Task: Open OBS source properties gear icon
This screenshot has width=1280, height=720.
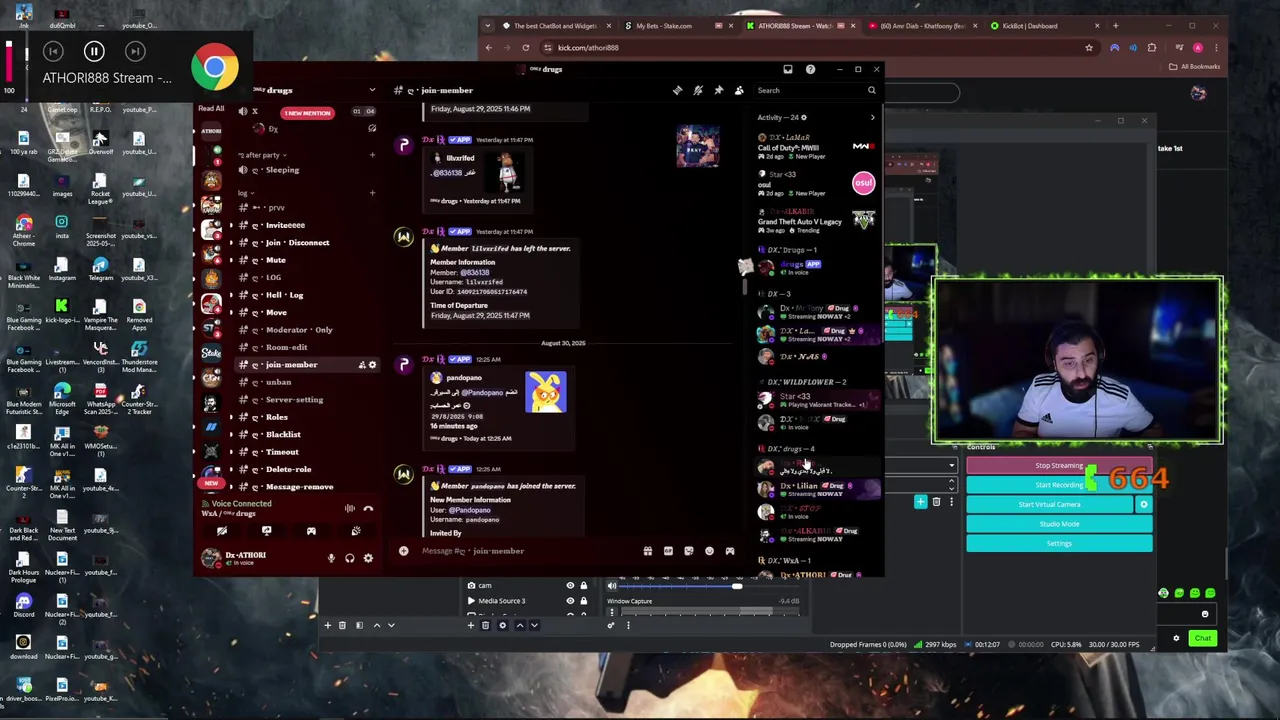Action: point(502,625)
